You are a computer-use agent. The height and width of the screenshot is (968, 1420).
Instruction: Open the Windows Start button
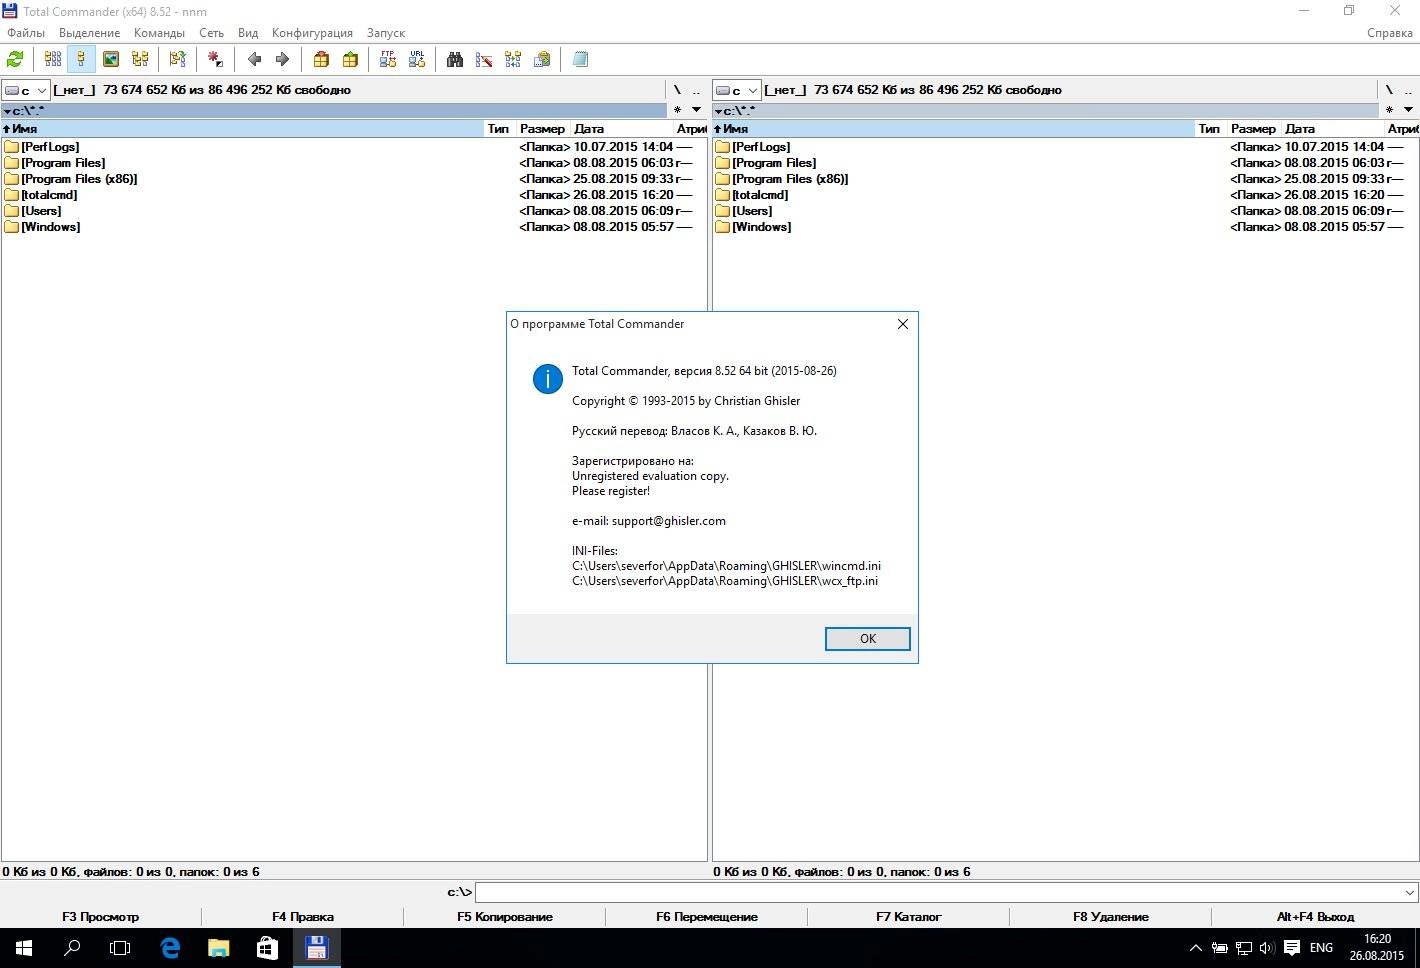pyautogui.click(x=24, y=948)
